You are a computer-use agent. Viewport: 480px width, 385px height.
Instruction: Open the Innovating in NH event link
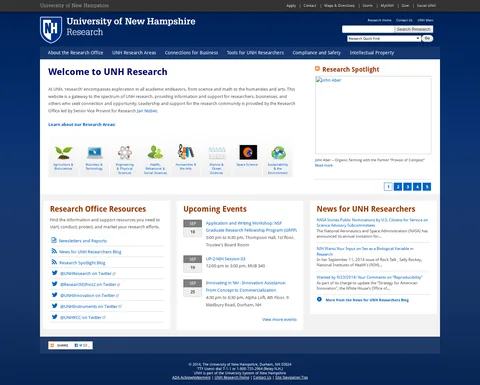pyautogui.click(x=246, y=286)
